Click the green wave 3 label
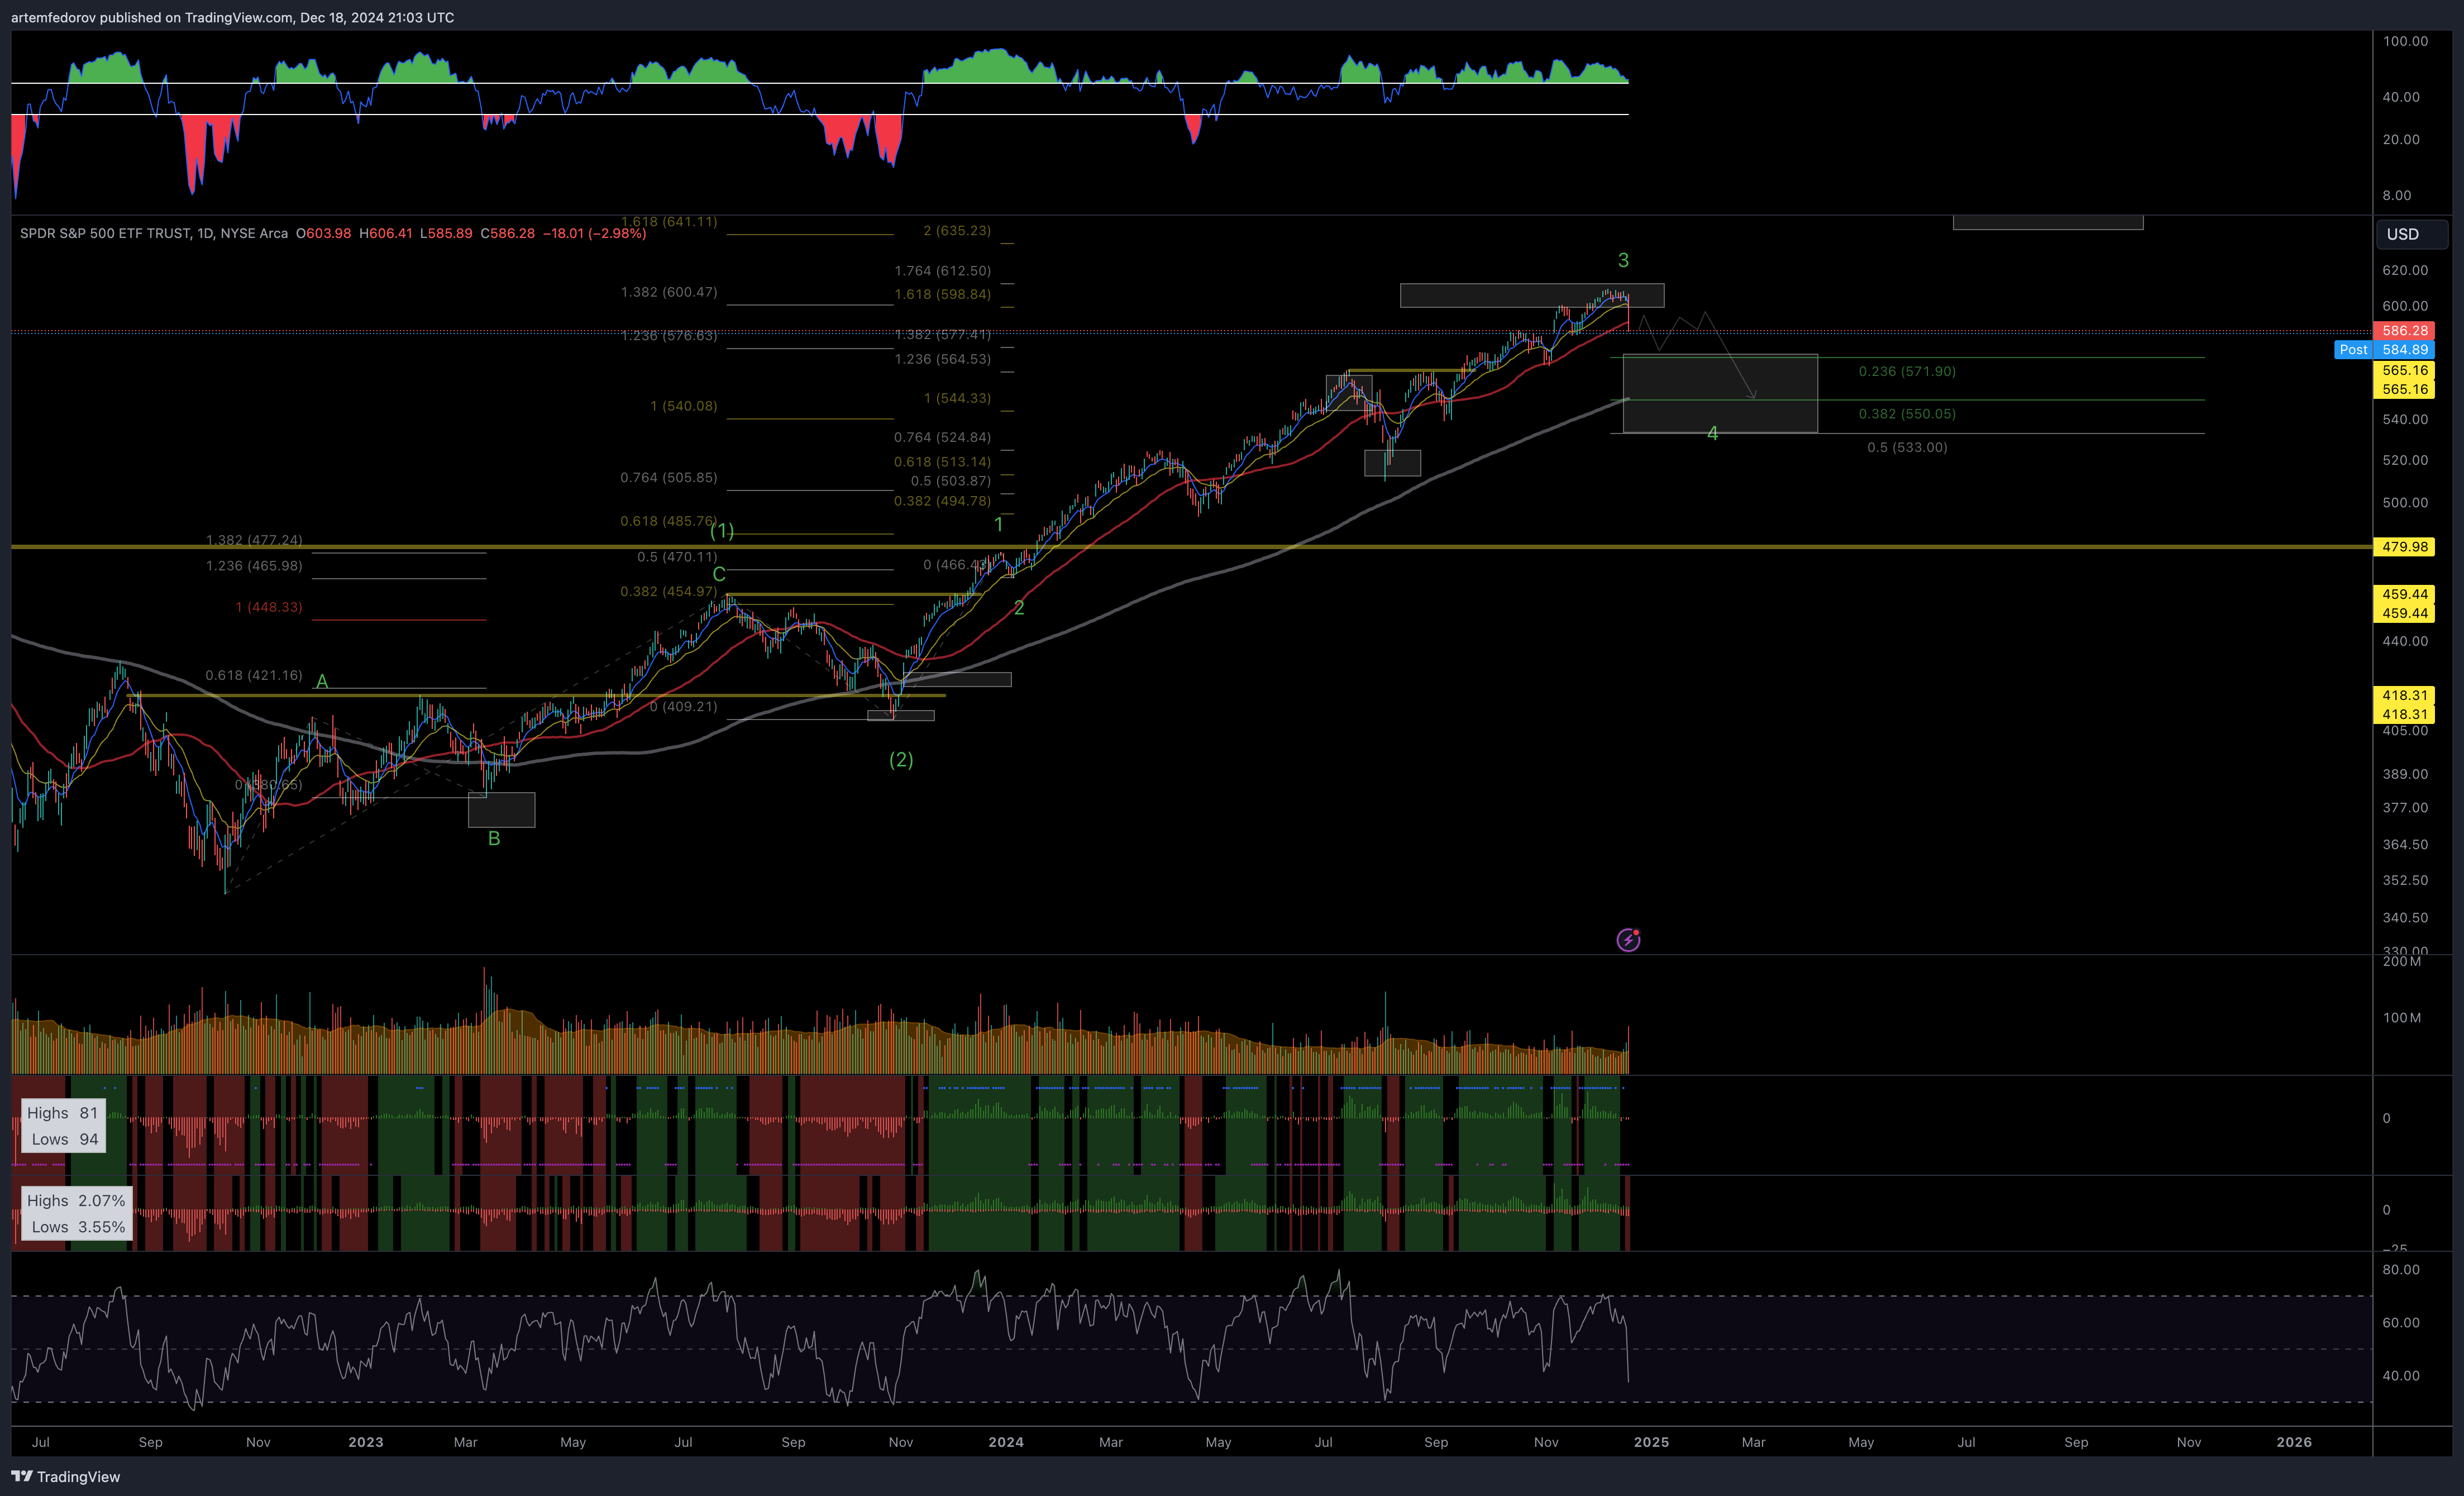 pyautogui.click(x=1623, y=260)
